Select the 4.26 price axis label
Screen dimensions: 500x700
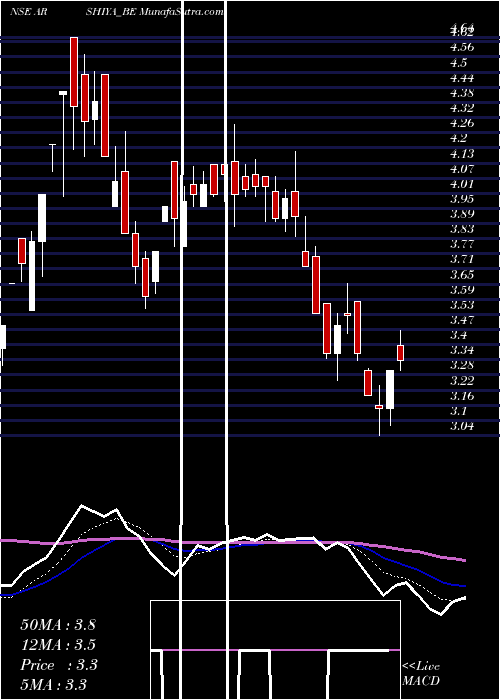[x=462, y=123]
